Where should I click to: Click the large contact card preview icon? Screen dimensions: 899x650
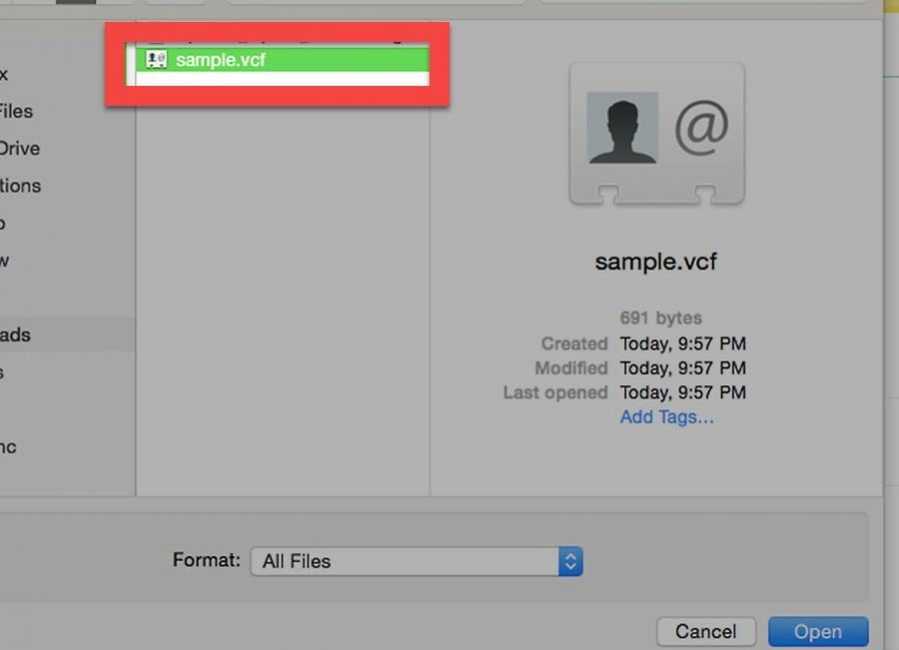(656, 134)
